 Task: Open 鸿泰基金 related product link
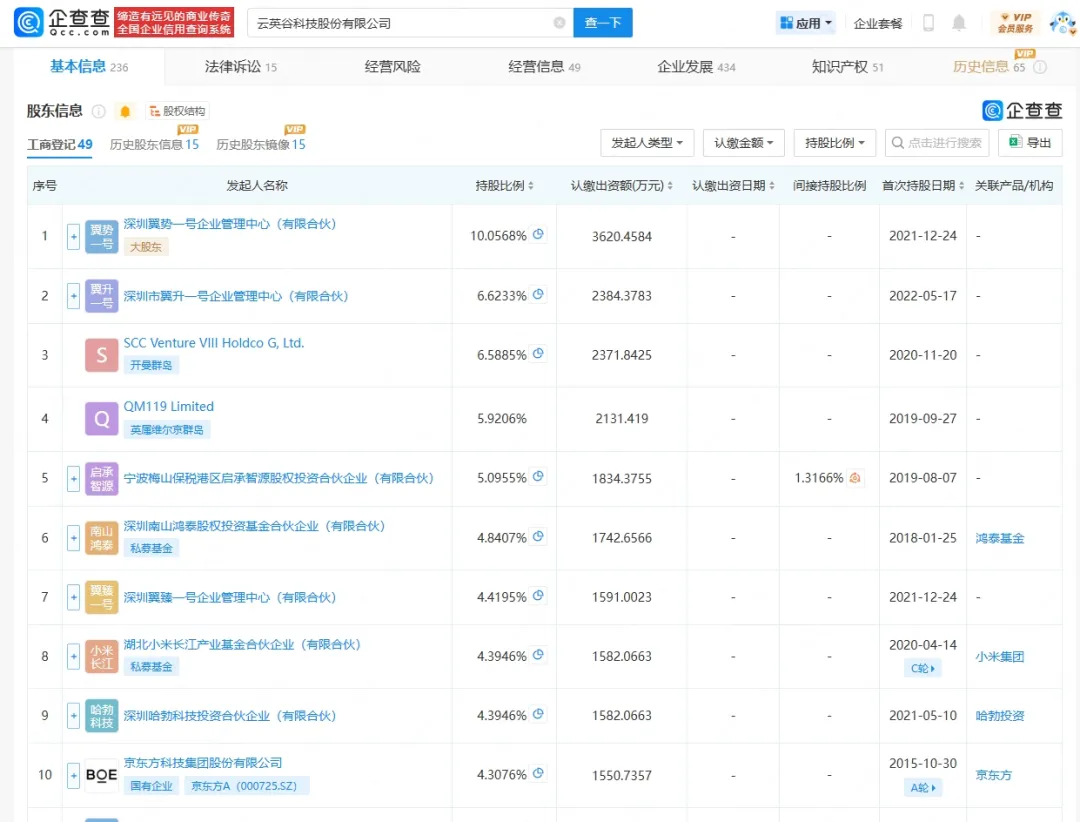999,538
